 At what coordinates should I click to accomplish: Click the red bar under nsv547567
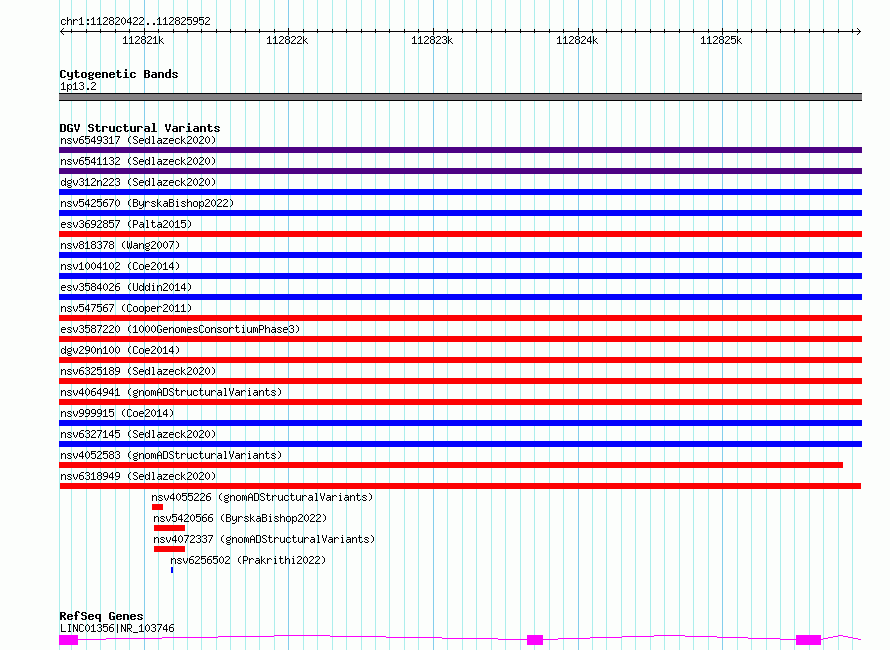pos(460,318)
